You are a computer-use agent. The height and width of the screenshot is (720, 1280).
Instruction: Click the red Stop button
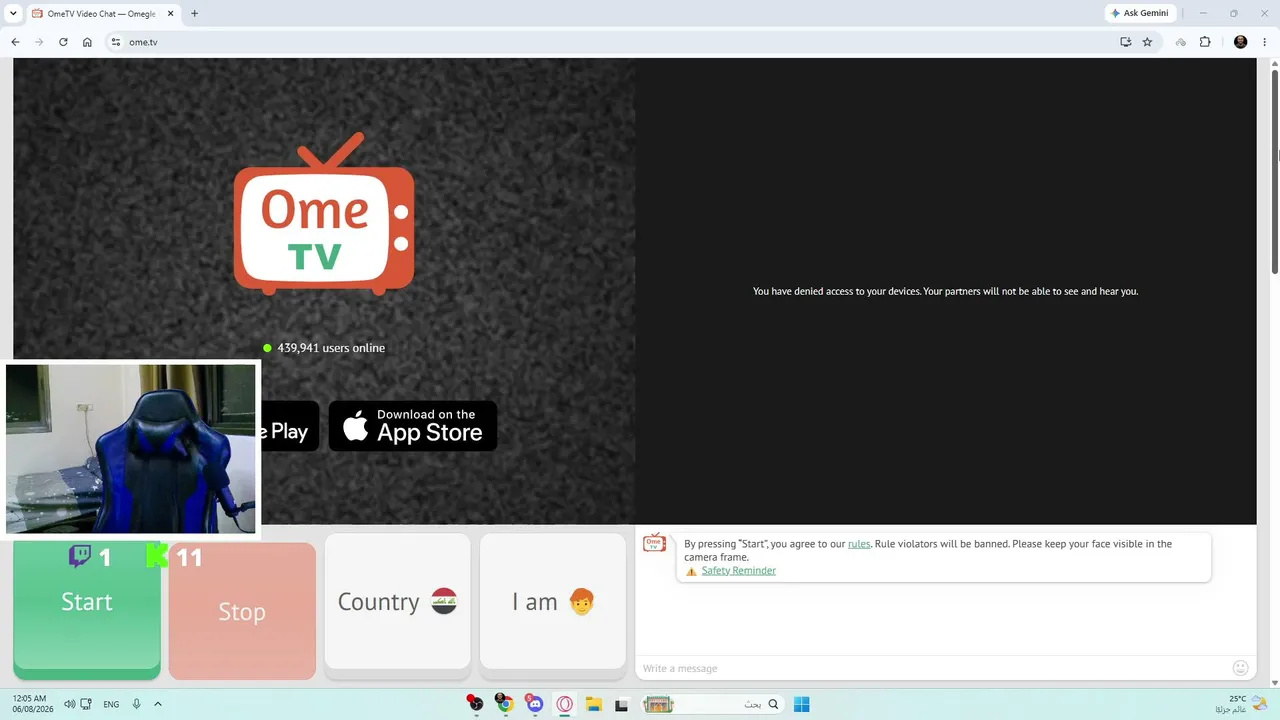pos(242,611)
